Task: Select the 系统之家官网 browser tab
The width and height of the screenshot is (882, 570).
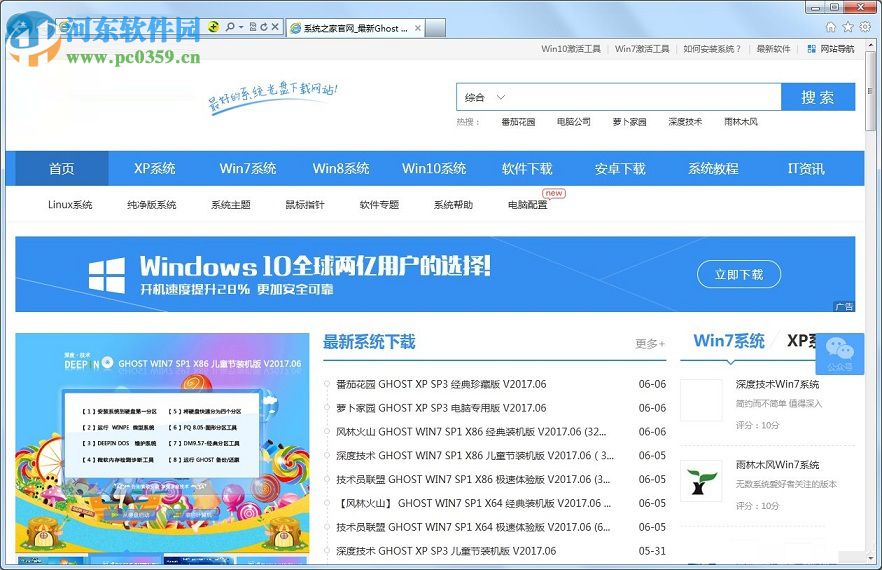Action: click(355, 28)
